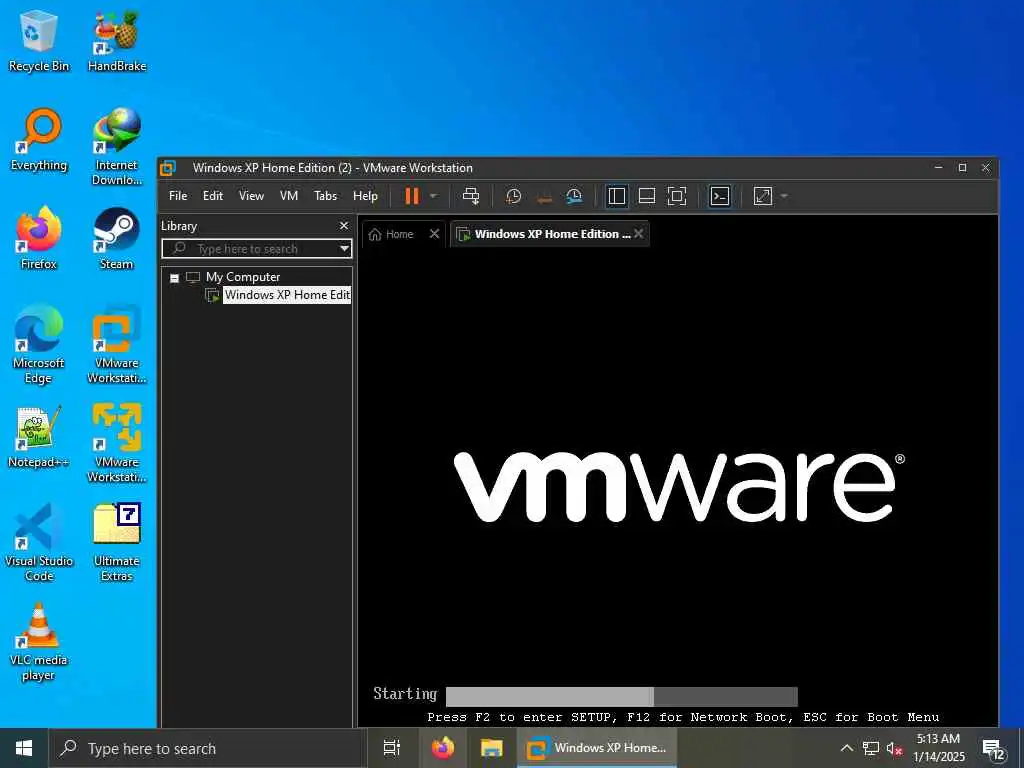The height and width of the screenshot is (768, 1024).
Task: Open the View menu
Action: click(x=251, y=196)
